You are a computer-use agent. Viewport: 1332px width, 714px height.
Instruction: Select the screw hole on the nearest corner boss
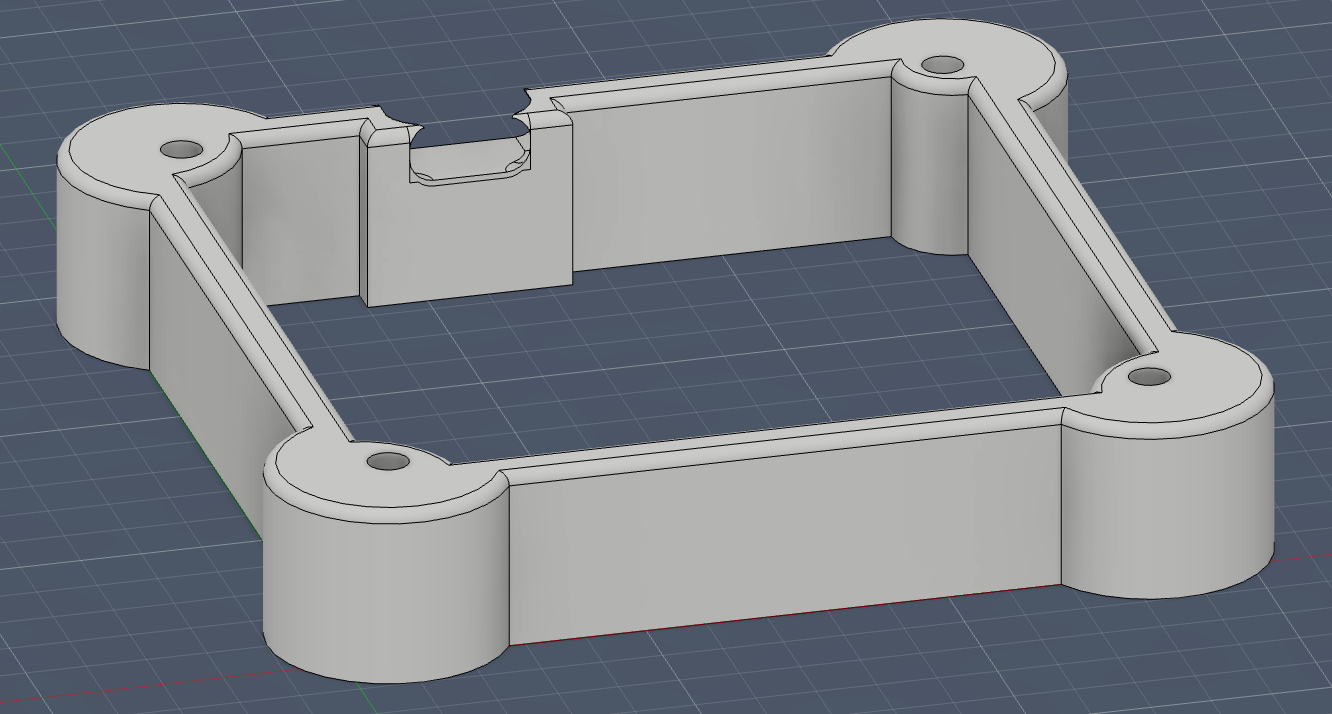[389, 462]
